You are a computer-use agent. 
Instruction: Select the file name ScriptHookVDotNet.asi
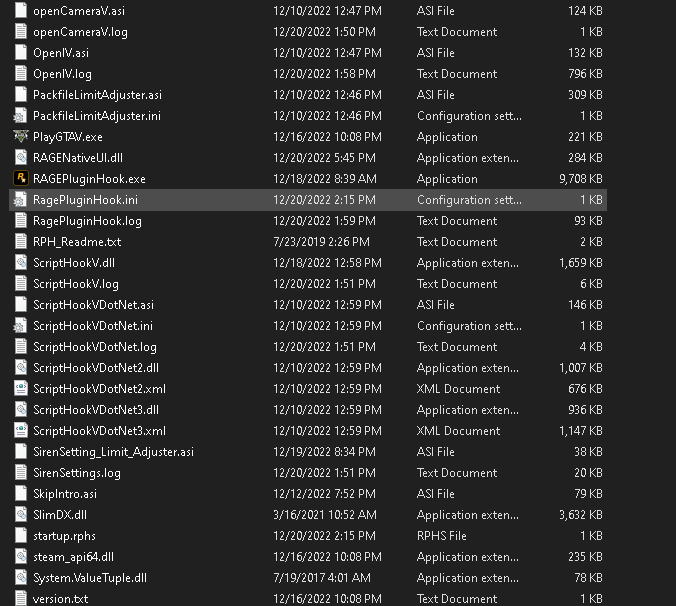pos(94,305)
